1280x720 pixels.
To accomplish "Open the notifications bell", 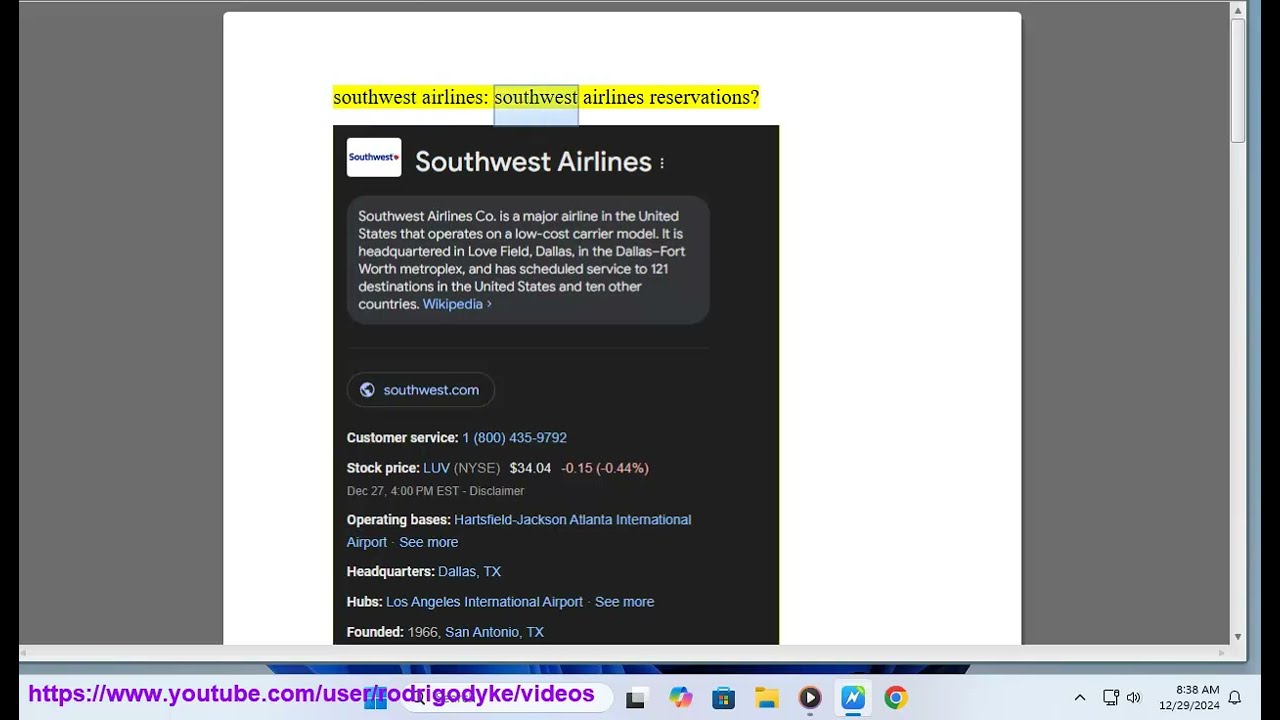I will coord(1235,698).
